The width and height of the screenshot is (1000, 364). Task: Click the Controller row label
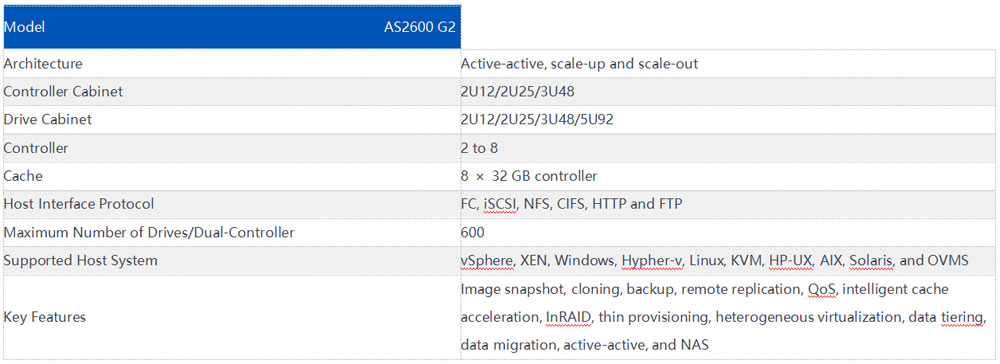click(x=36, y=148)
